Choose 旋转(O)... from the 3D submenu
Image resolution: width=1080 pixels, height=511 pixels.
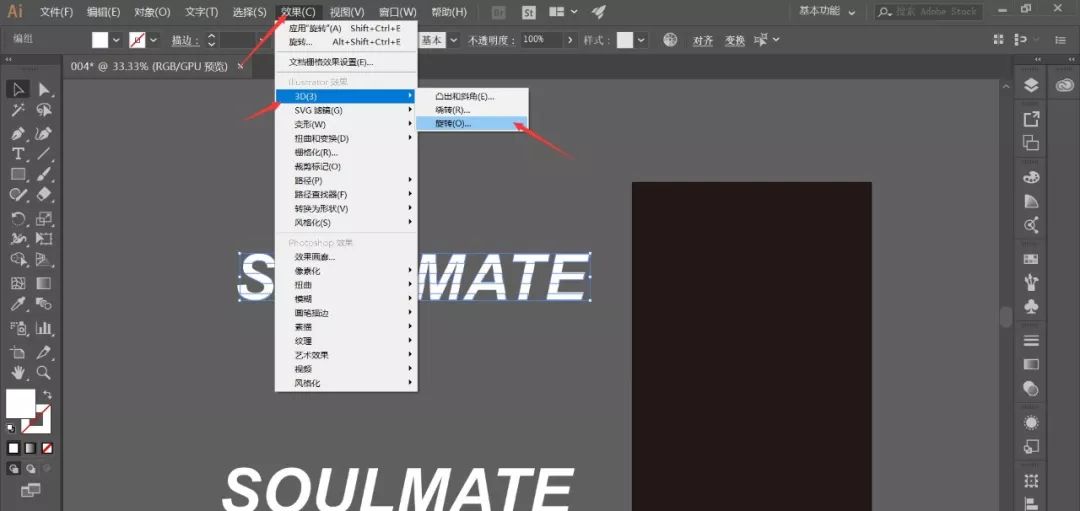click(453, 124)
